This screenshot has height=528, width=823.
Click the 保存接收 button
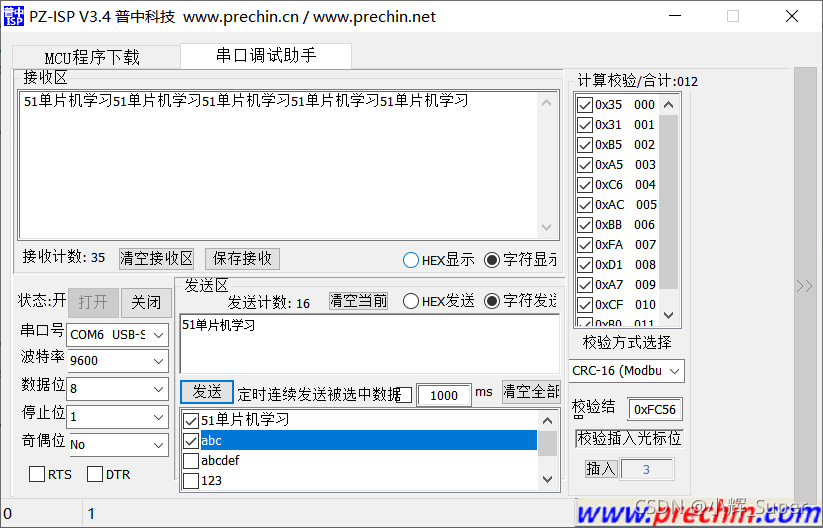[242, 259]
